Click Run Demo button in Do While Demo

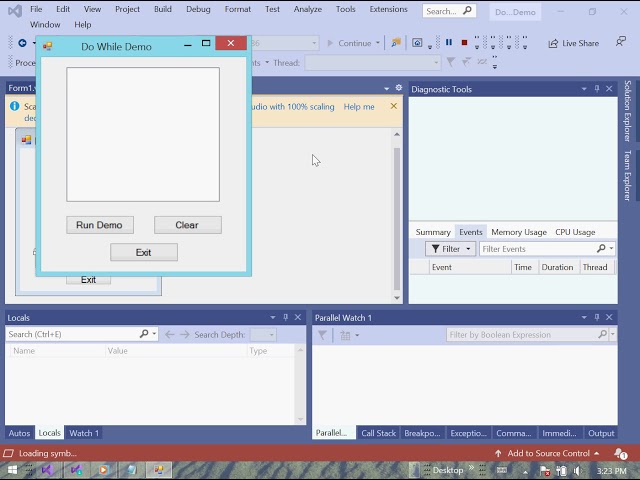[x=100, y=225]
